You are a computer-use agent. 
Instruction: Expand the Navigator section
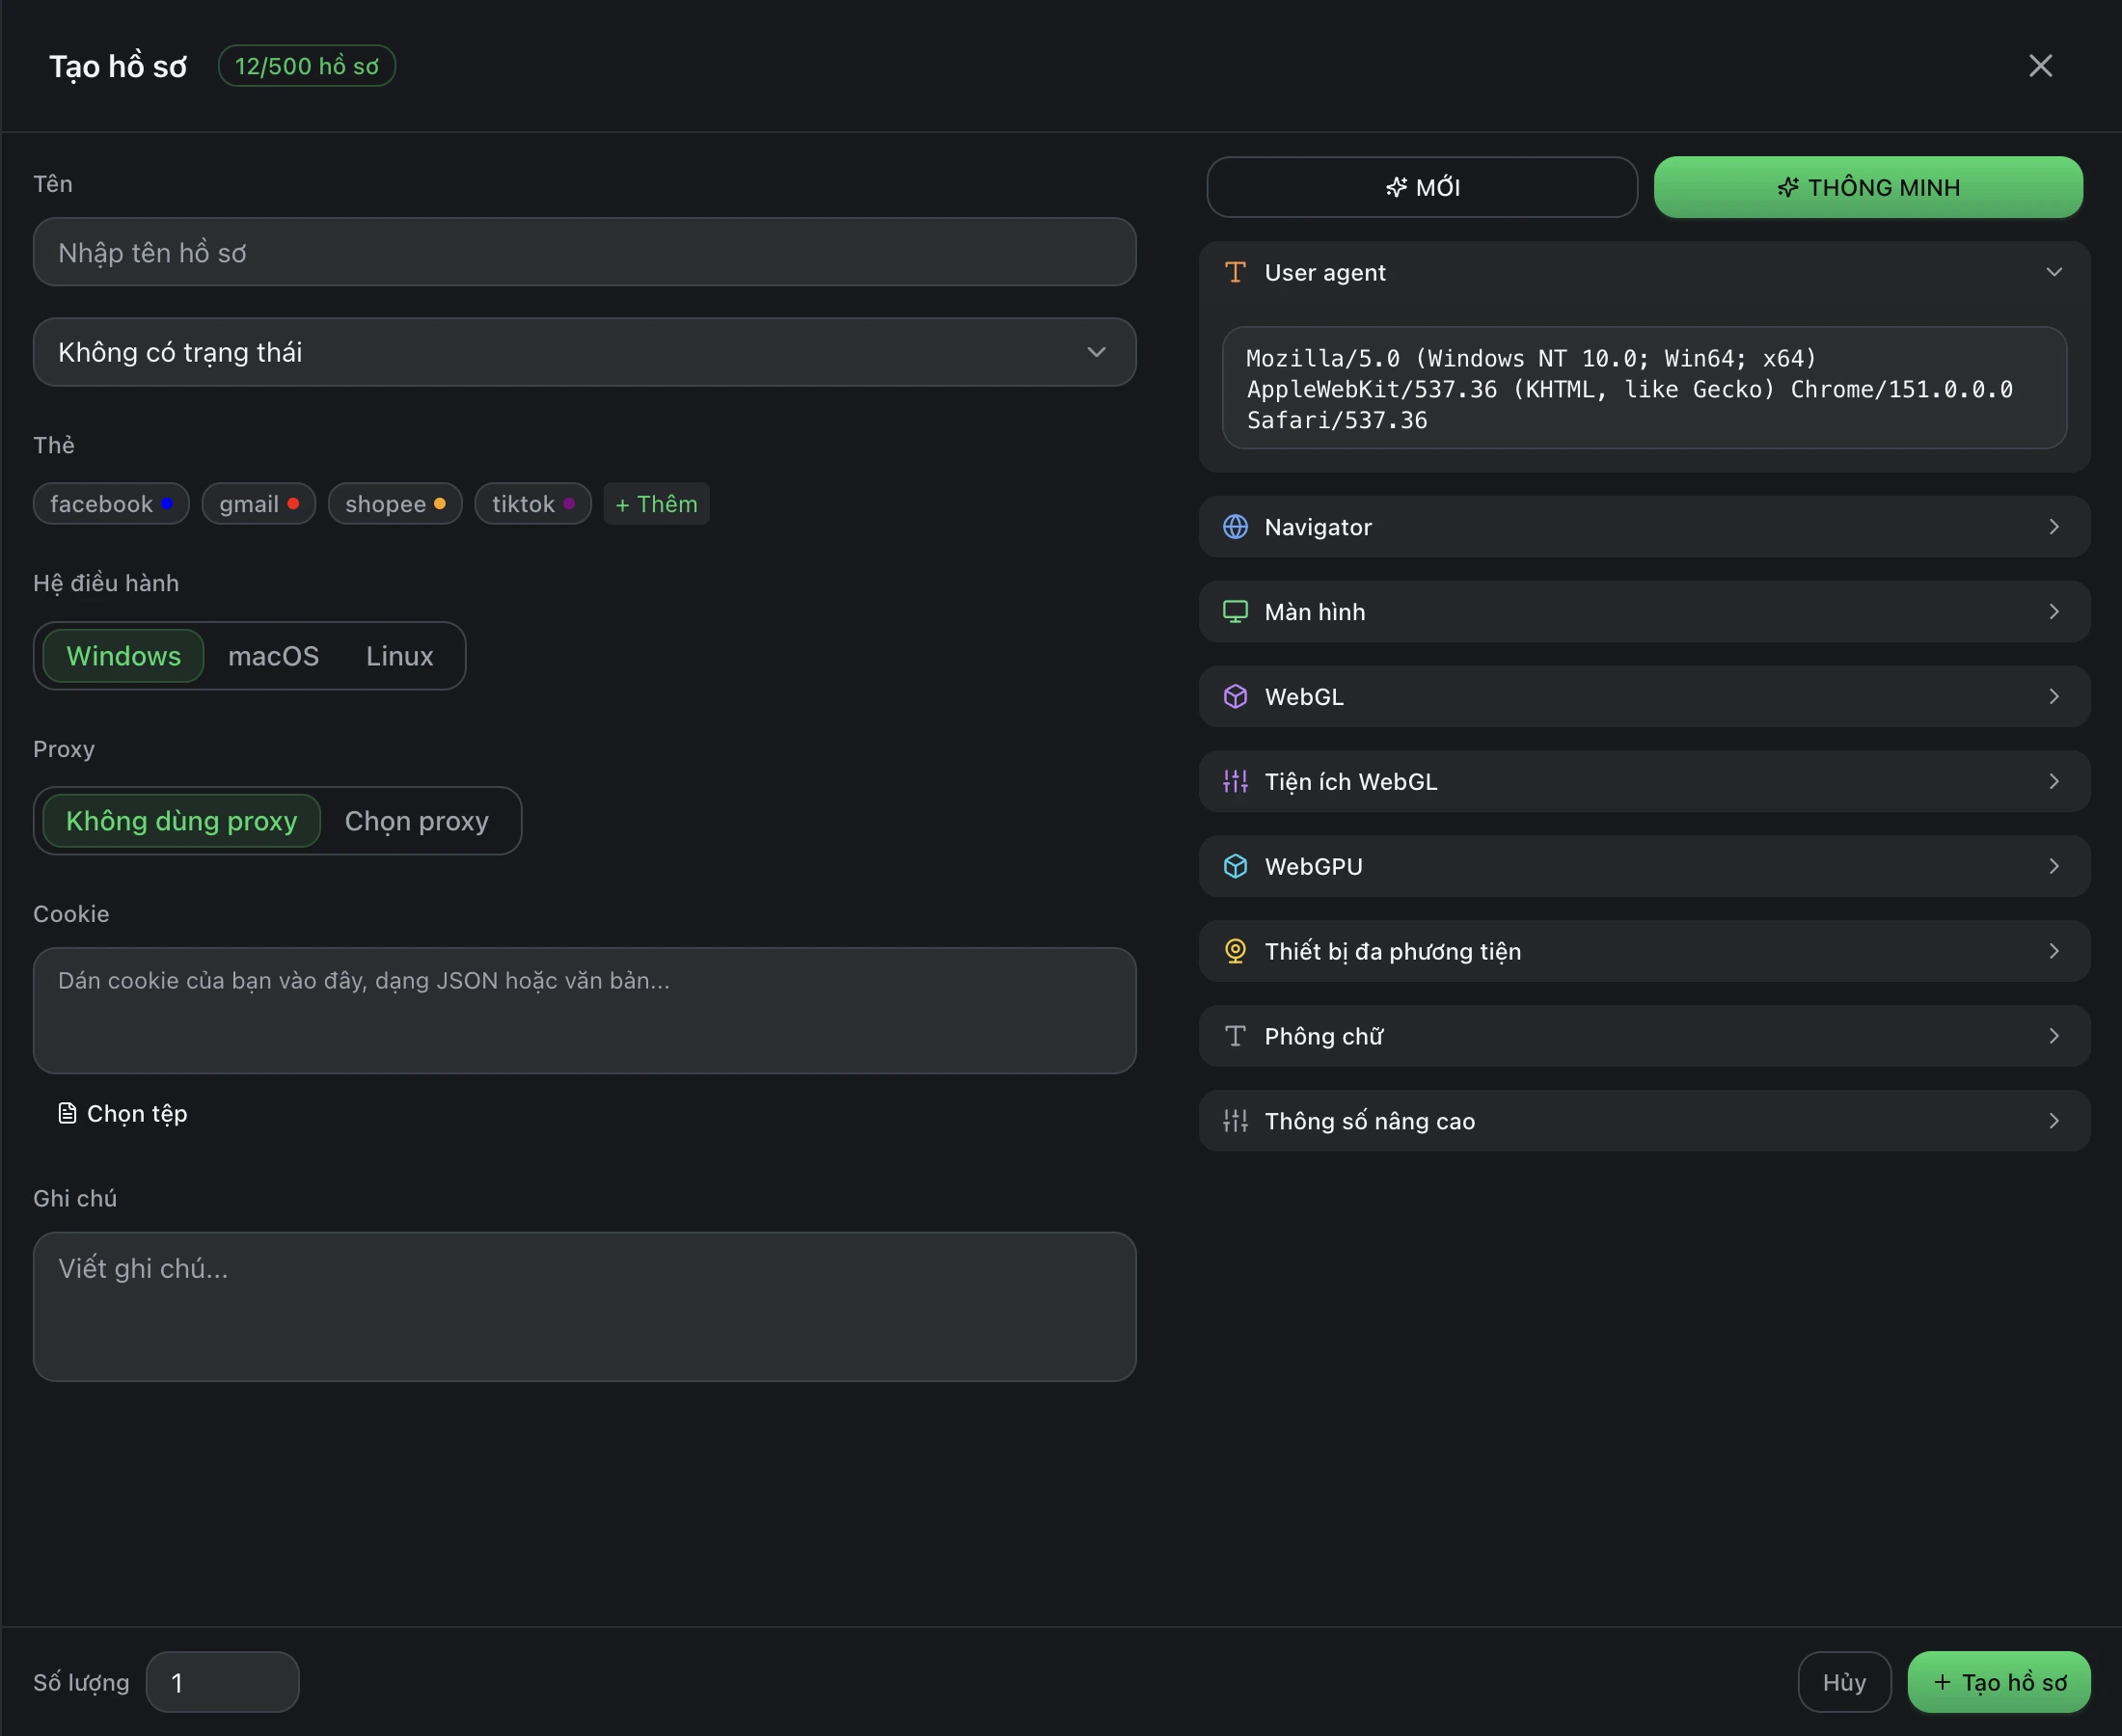[x=1644, y=527]
